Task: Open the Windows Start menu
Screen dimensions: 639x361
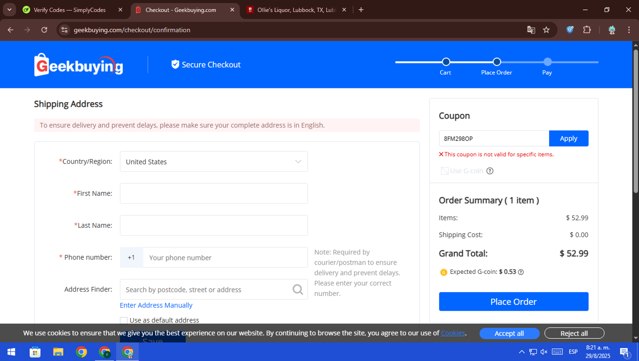Action: tap(11, 352)
